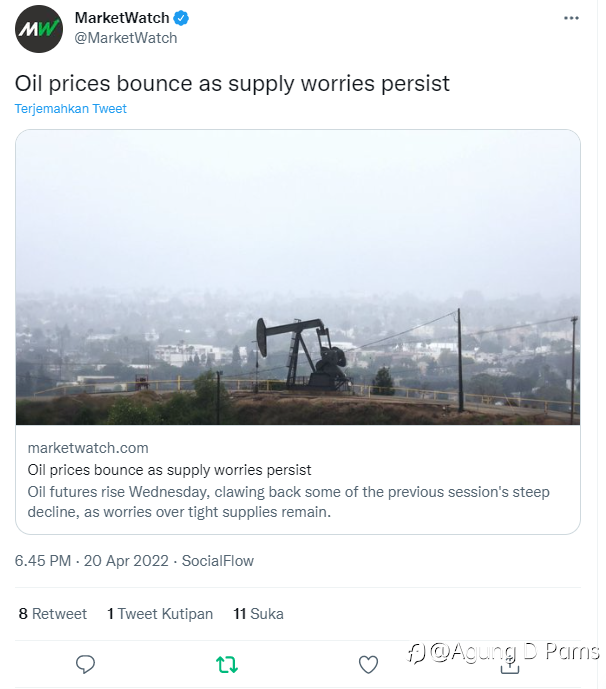Like the tweet with the heart icon
Image resolution: width=606 pixels, height=689 pixels.
pos(368,664)
